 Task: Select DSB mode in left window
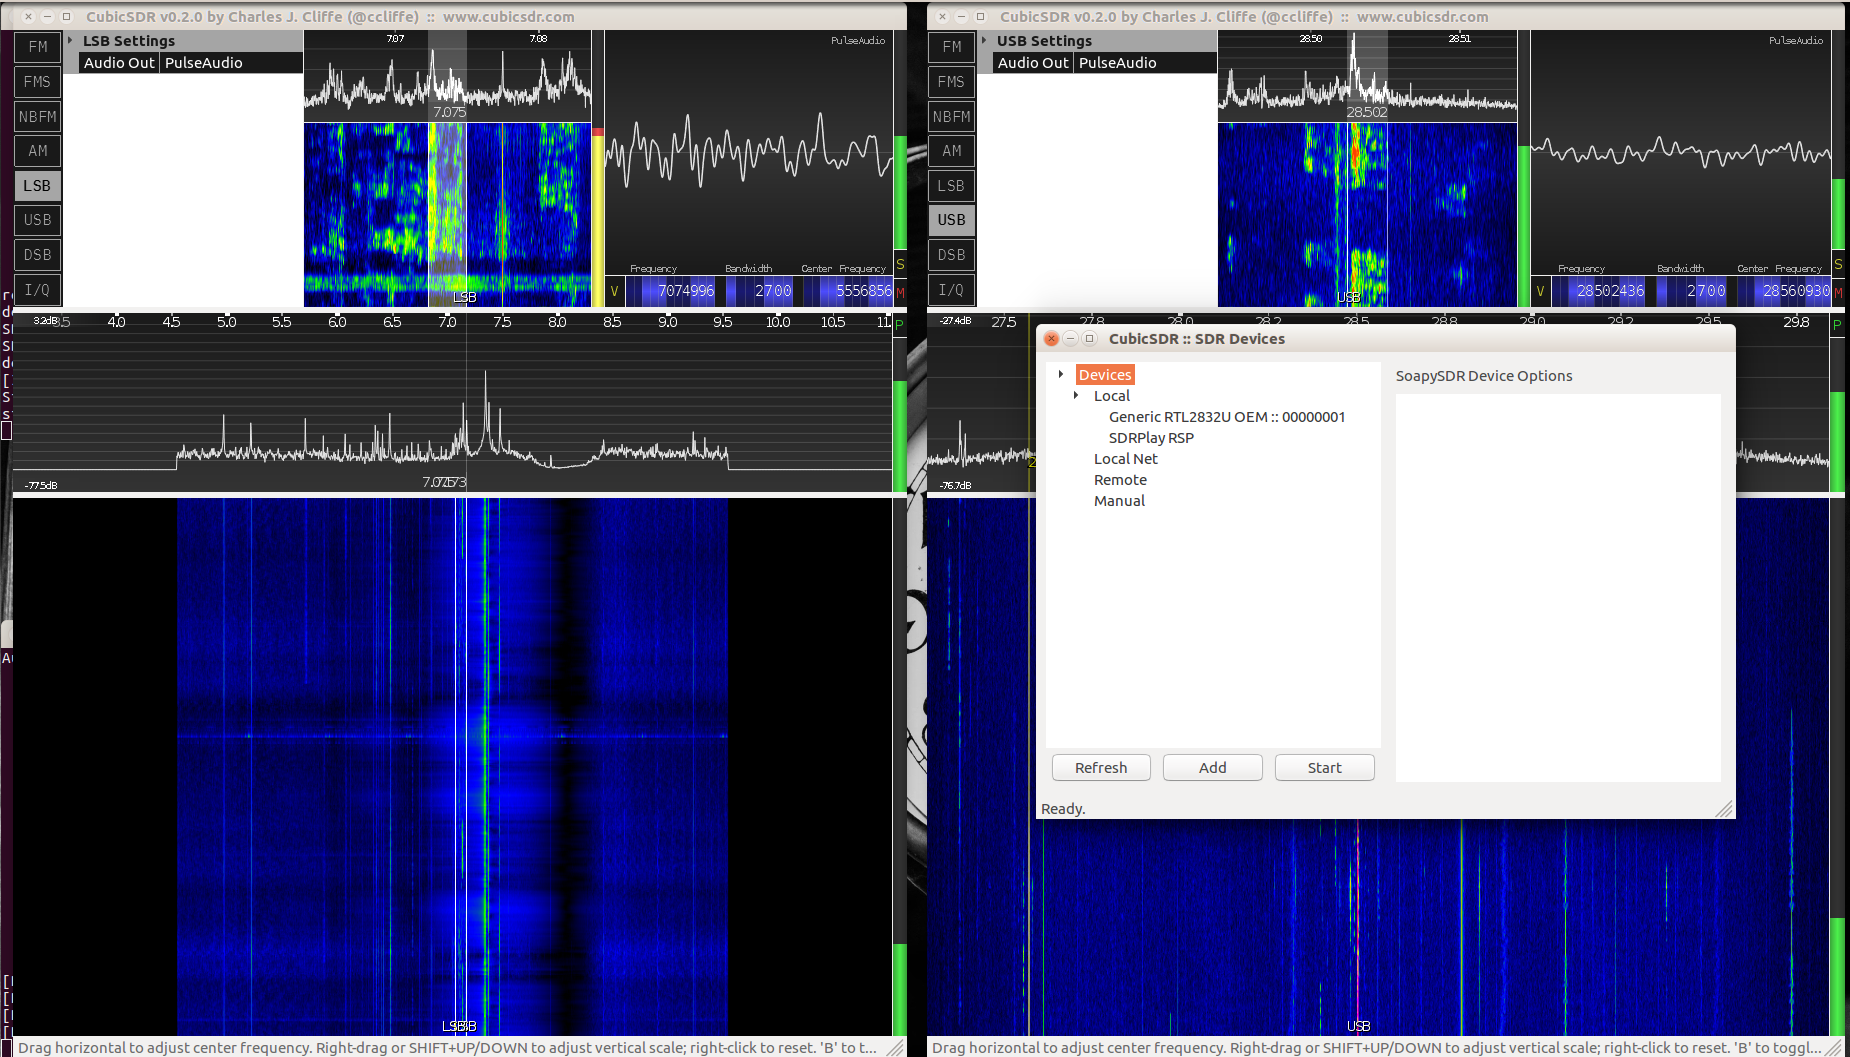[x=38, y=255]
